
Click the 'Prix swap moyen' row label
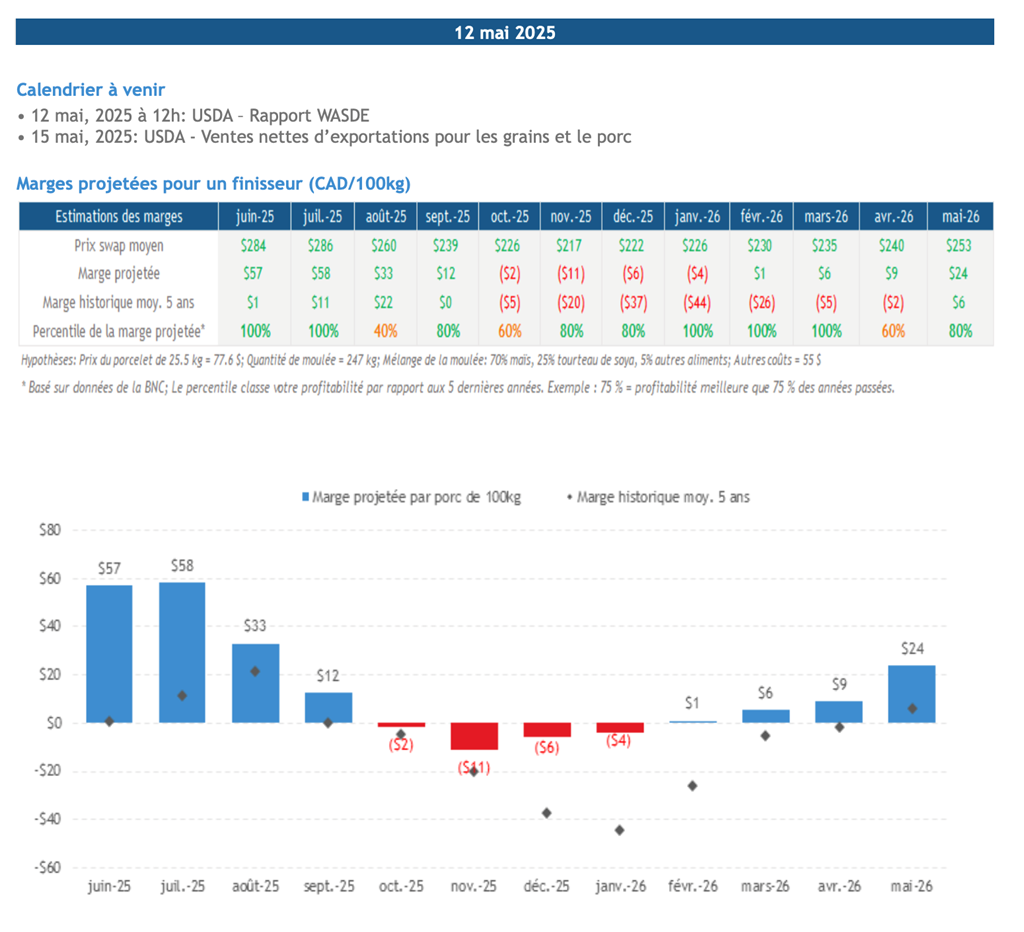[118, 245]
